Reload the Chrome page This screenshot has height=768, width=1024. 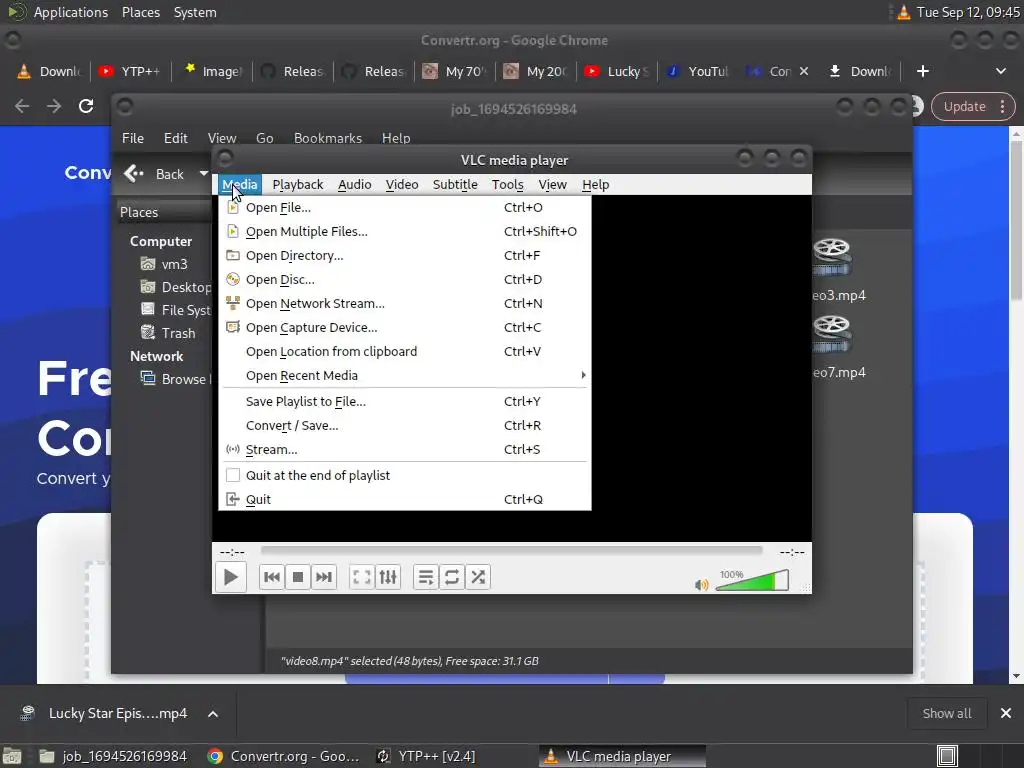86,106
